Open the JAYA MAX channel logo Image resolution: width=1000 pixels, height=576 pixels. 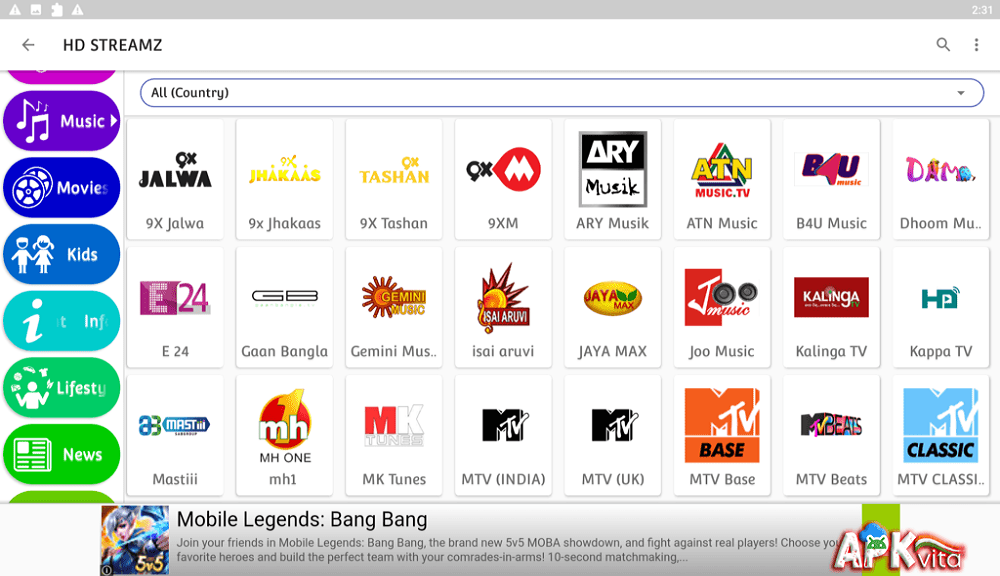[612, 298]
